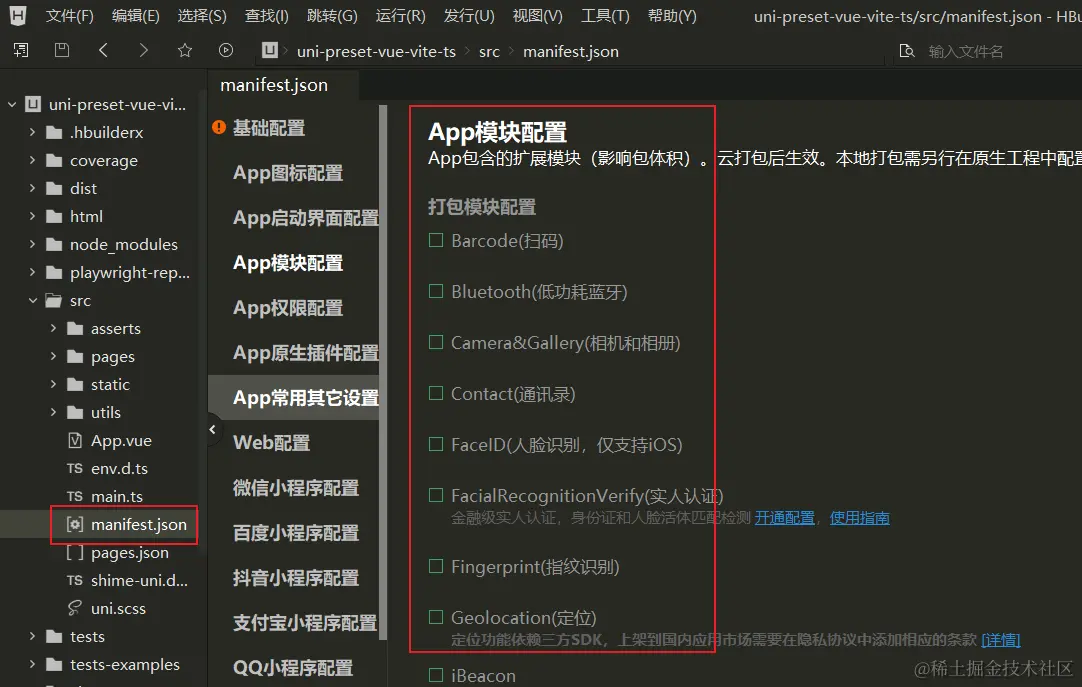Click the file search icon
Viewport: 1082px width, 687px height.
click(x=907, y=50)
